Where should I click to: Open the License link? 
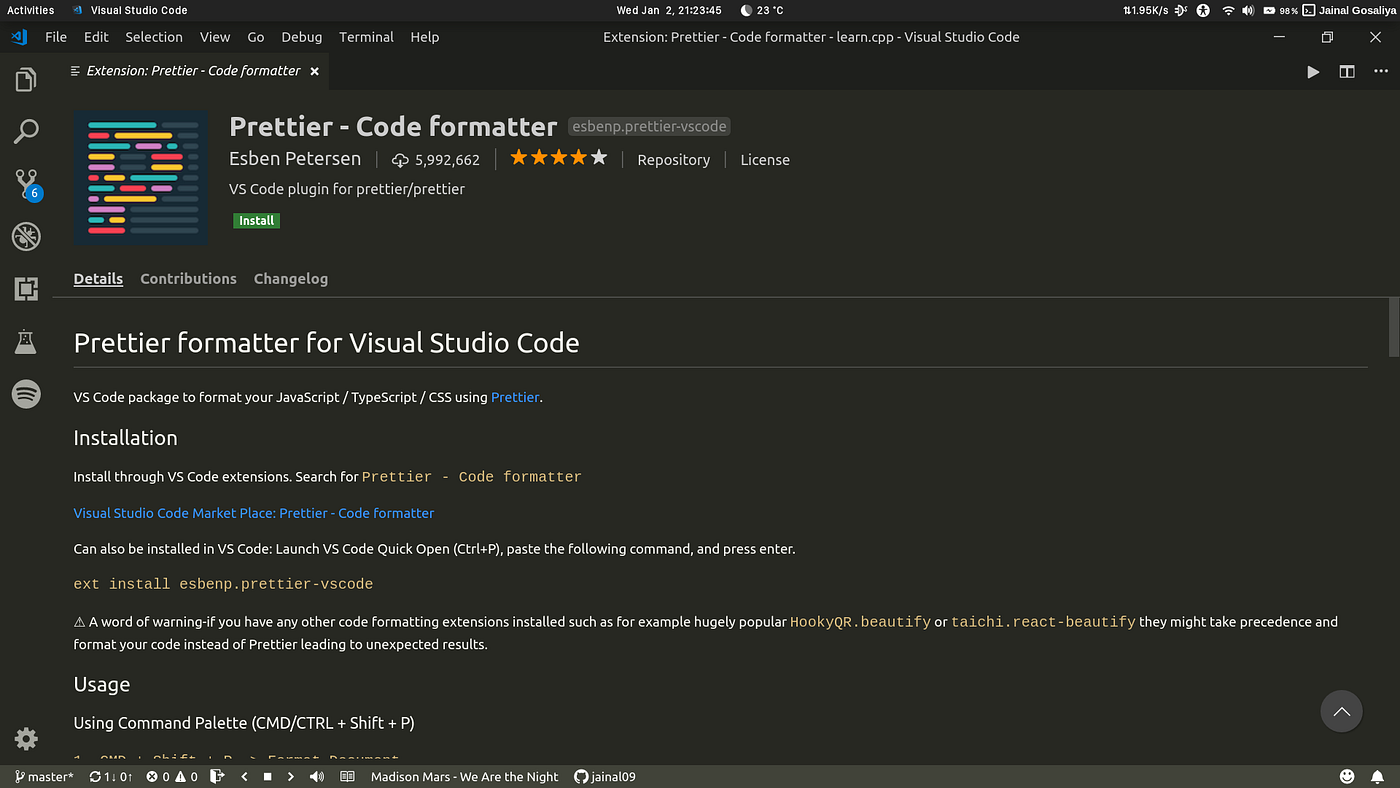(x=765, y=160)
